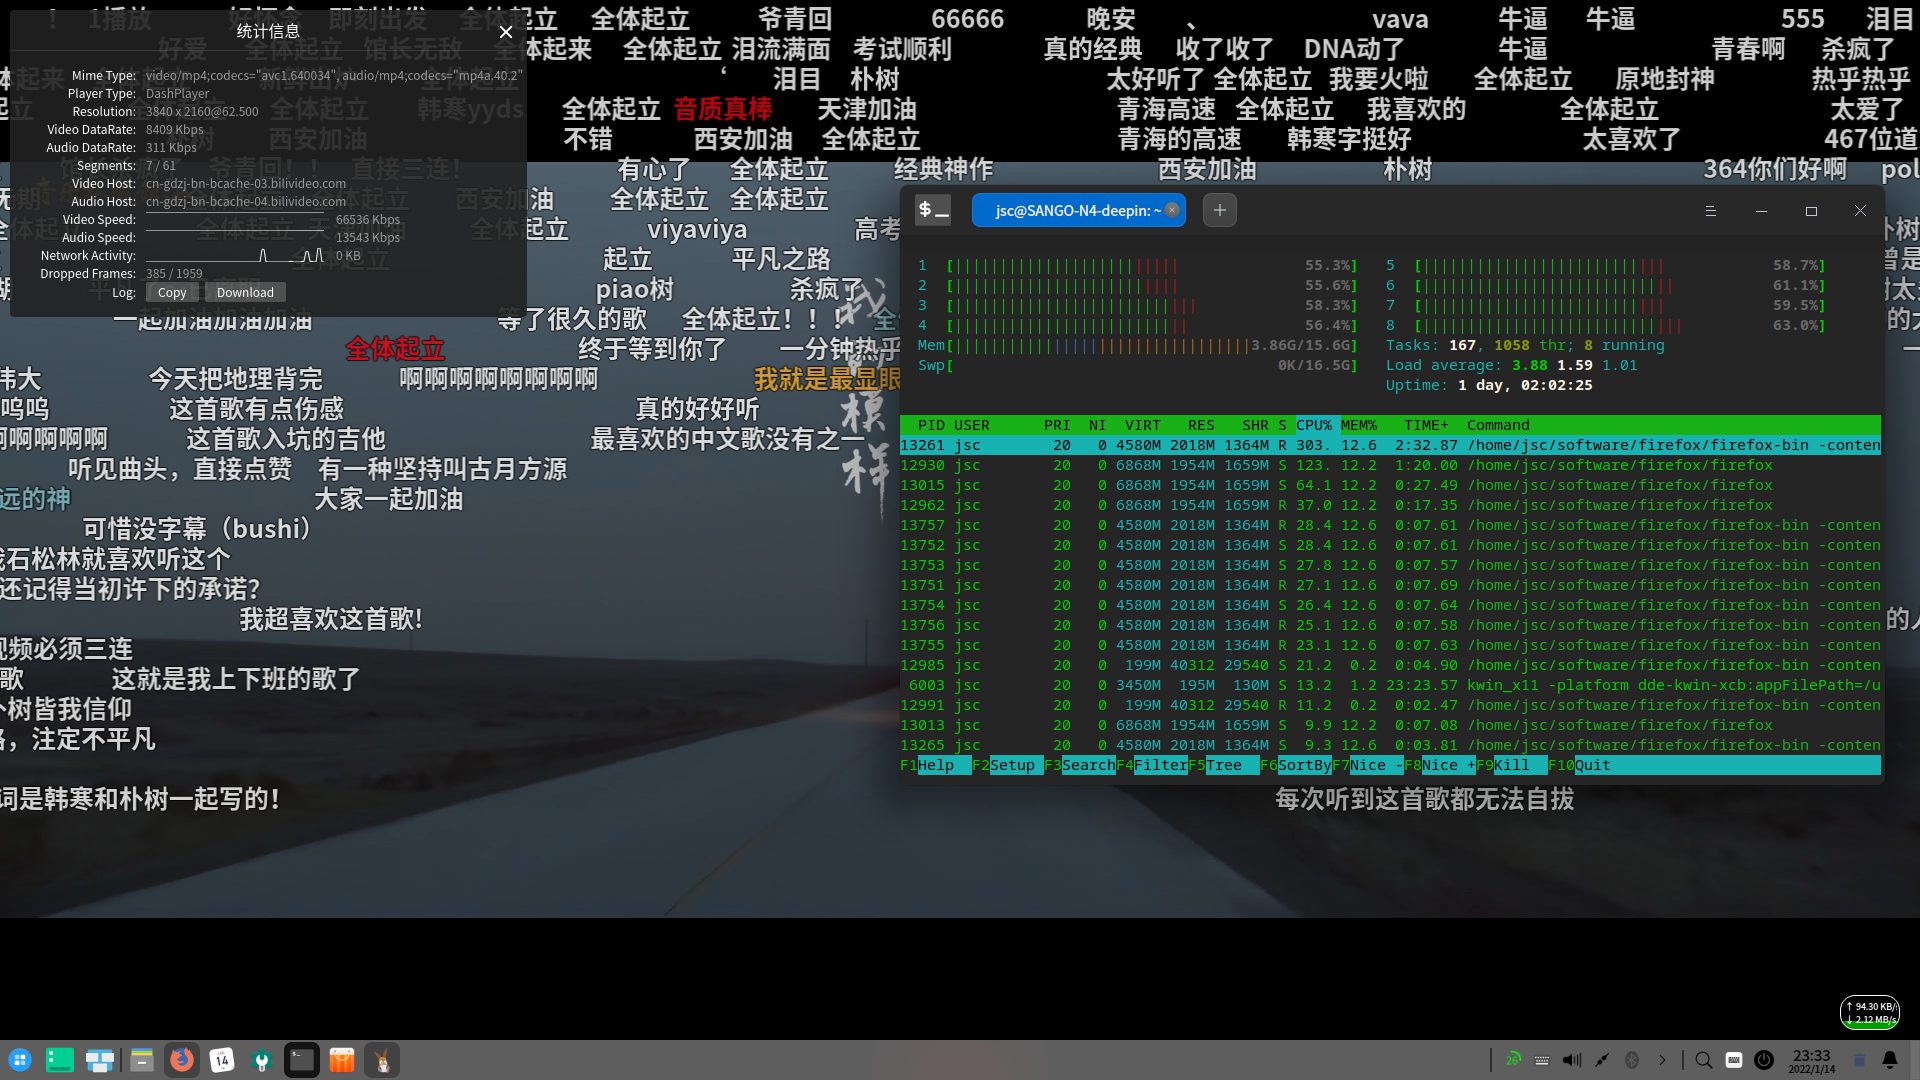Click the volume speaker tray icon
1920x1080 pixels.
click(x=1572, y=1060)
